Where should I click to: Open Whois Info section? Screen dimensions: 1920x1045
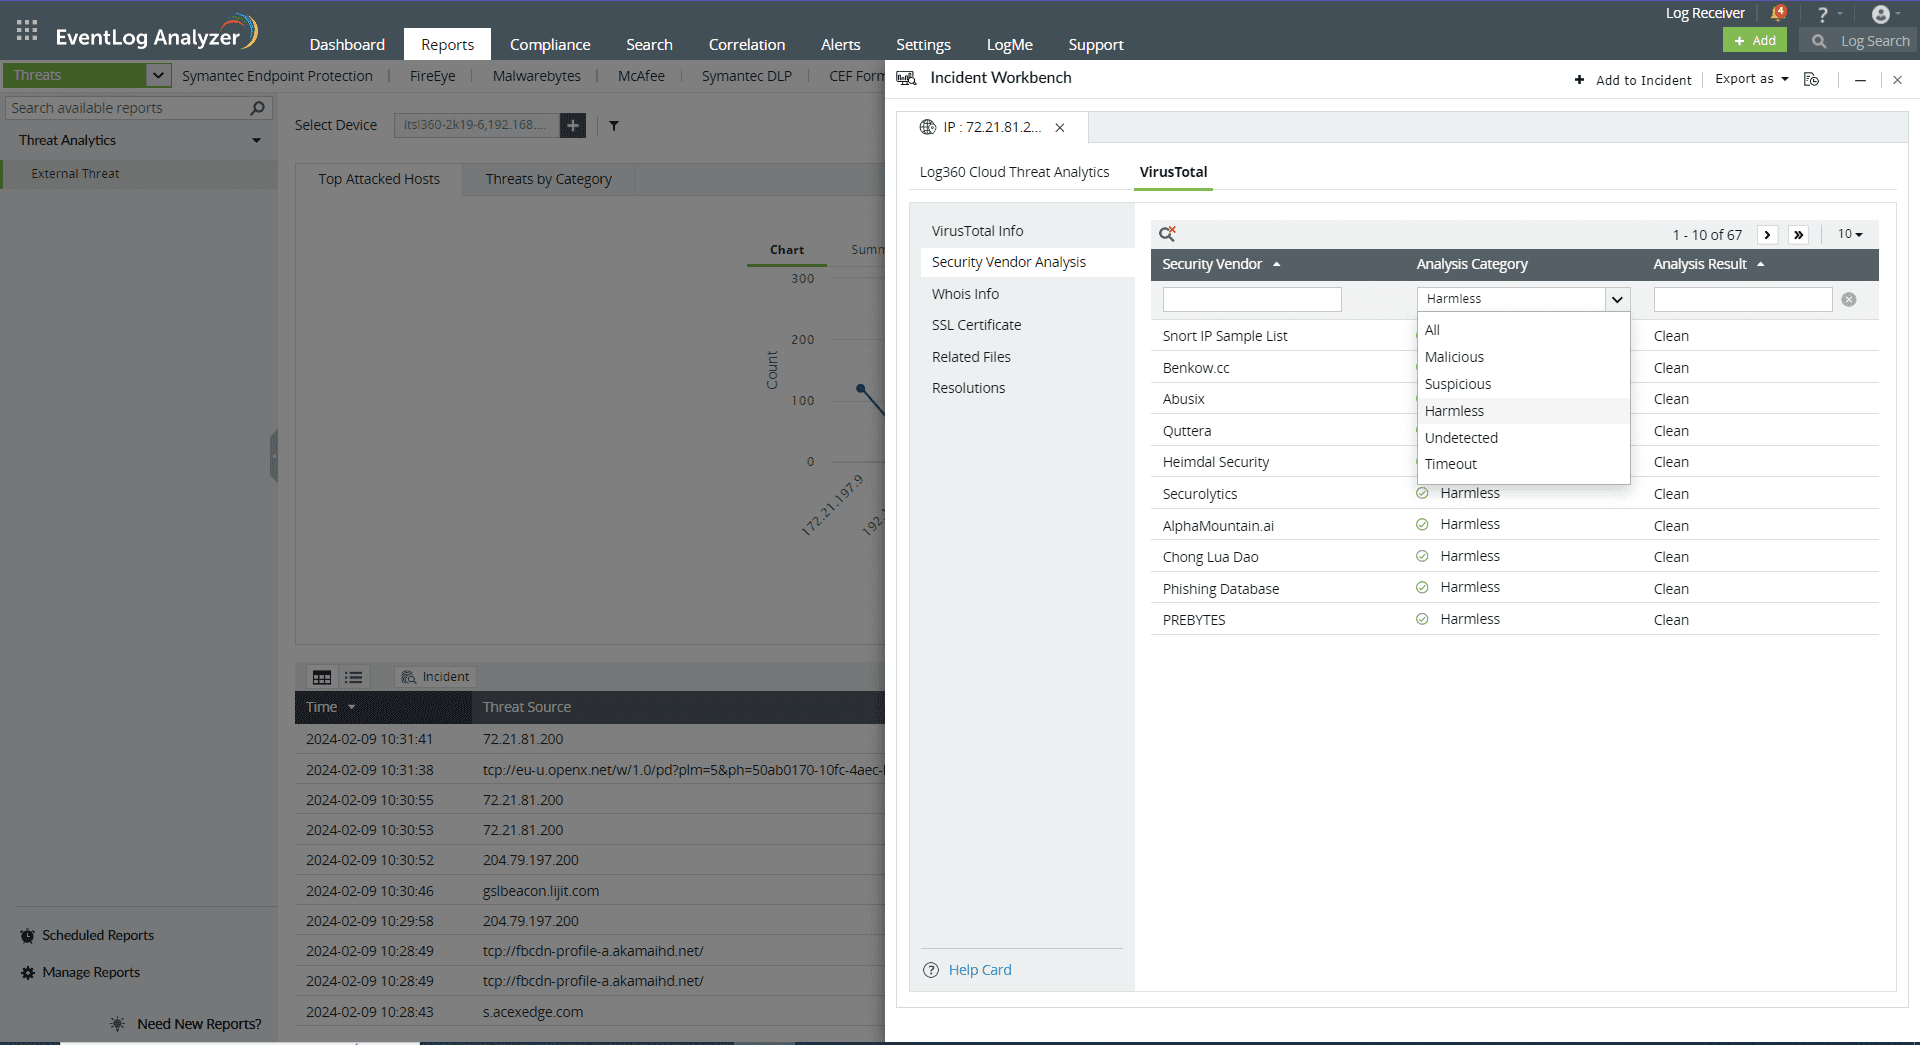965,294
